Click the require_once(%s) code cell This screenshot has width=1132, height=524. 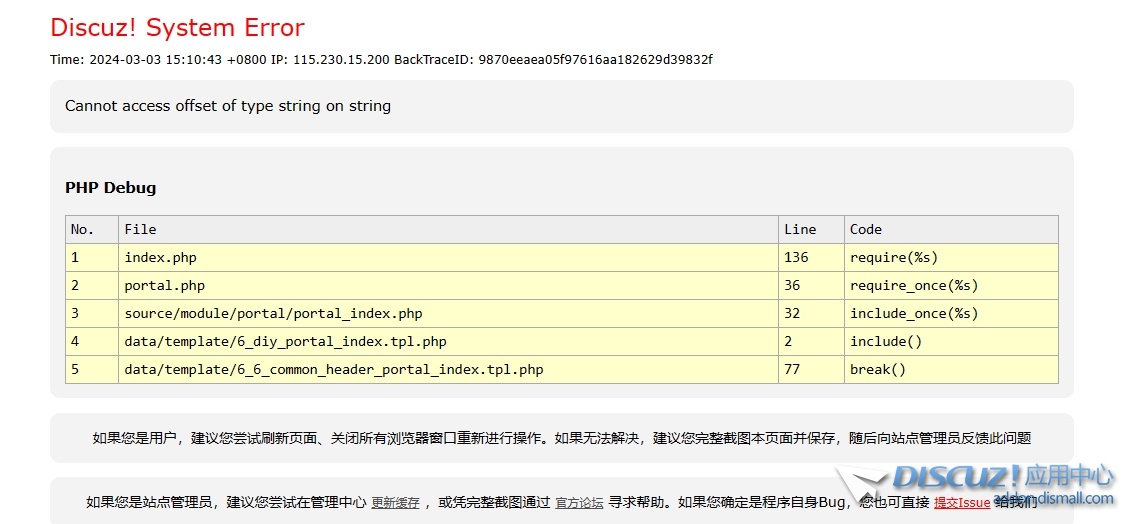tap(914, 285)
